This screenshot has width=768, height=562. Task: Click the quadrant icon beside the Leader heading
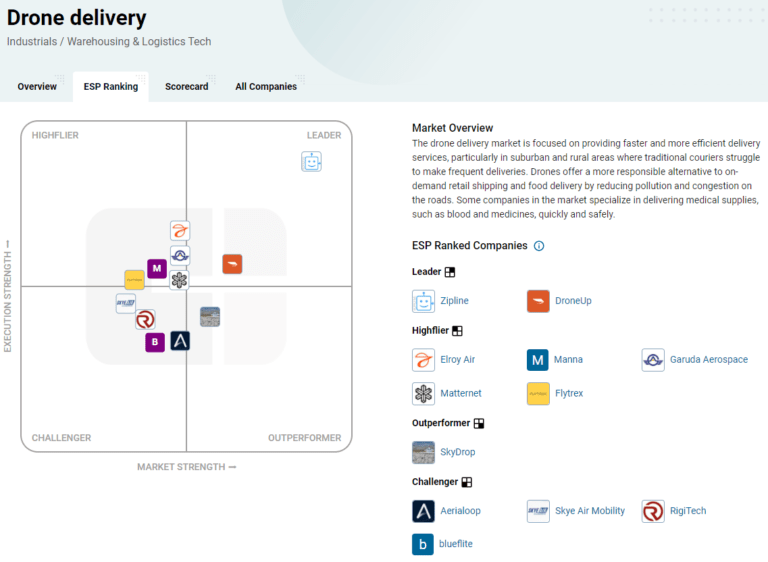450,272
